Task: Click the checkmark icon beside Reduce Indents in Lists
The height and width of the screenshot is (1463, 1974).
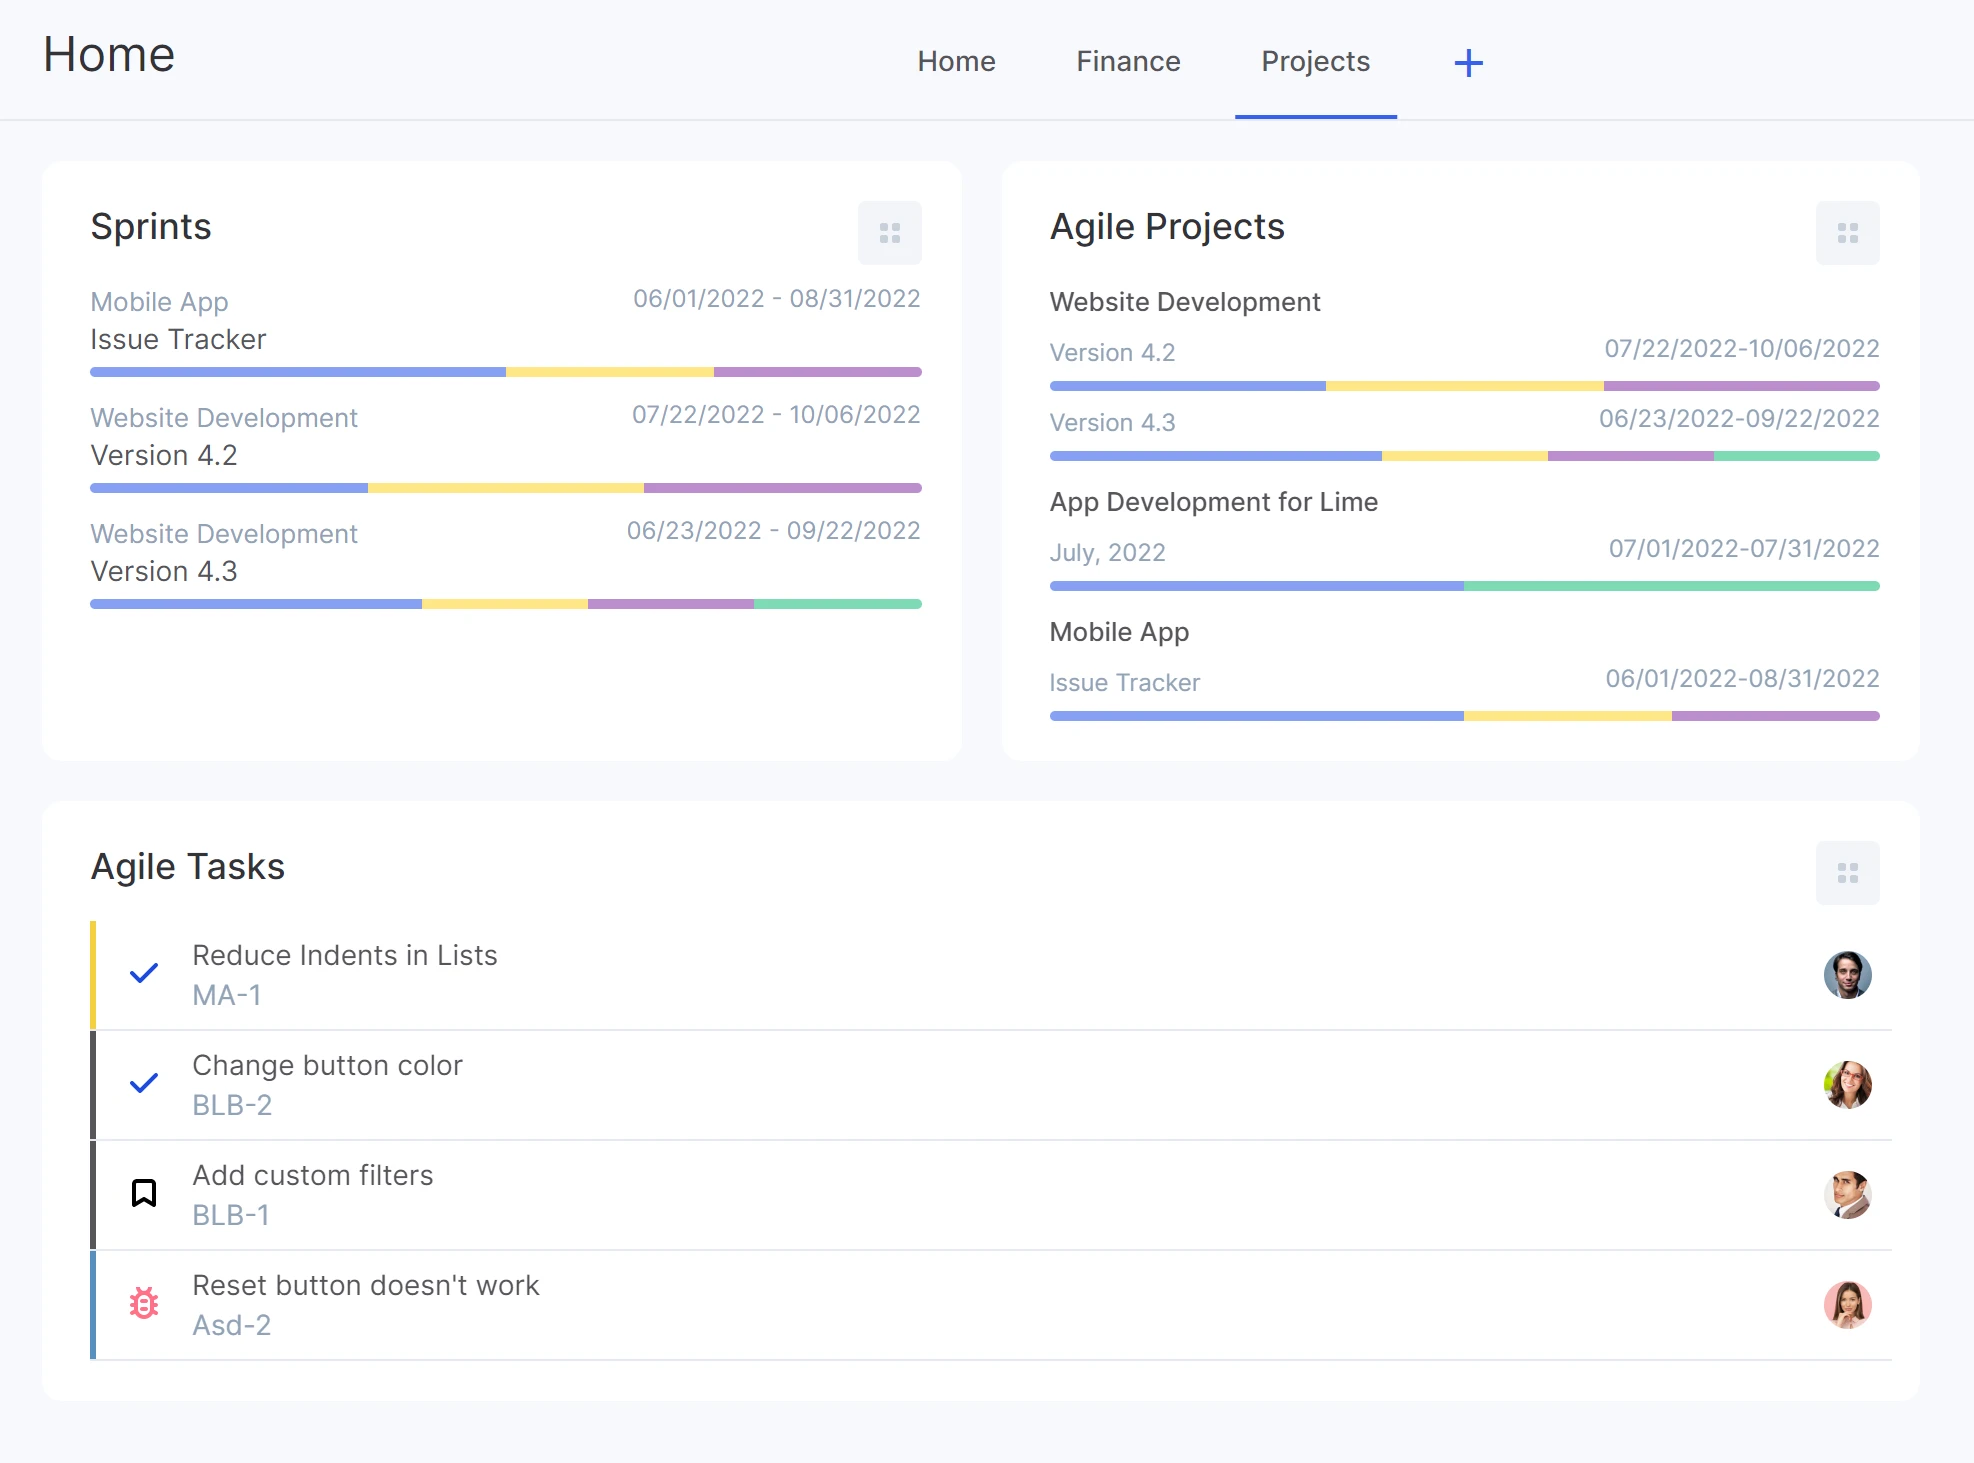Action: 144,973
